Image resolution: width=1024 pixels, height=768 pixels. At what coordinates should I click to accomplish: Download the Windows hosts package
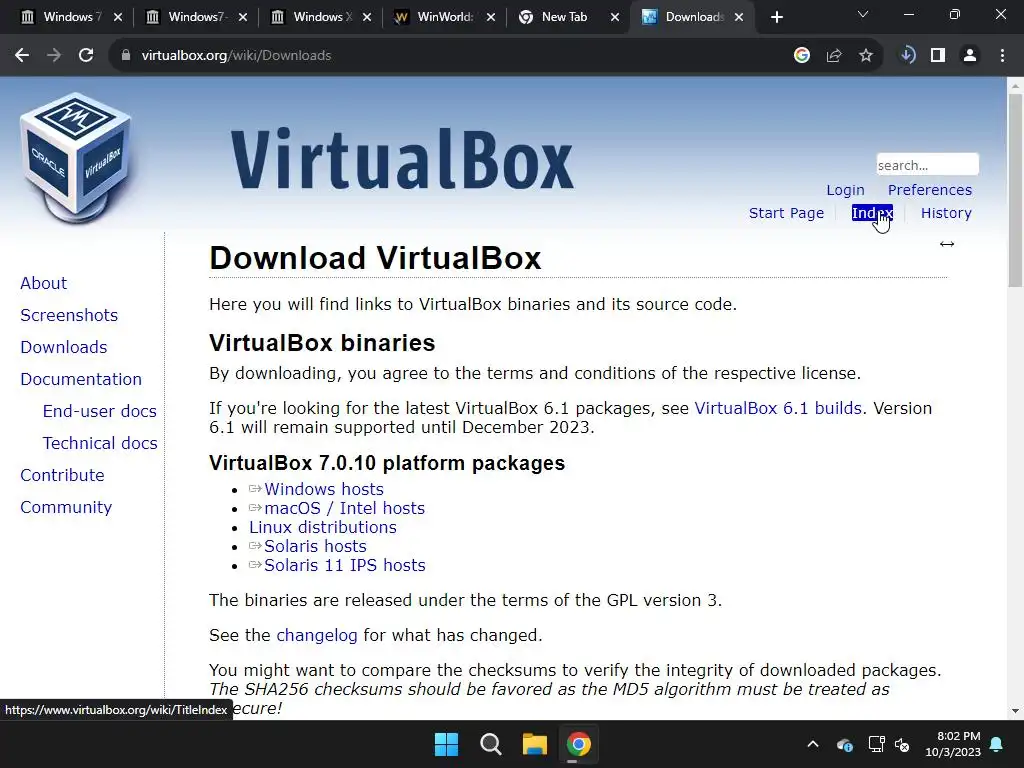tap(324, 489)
